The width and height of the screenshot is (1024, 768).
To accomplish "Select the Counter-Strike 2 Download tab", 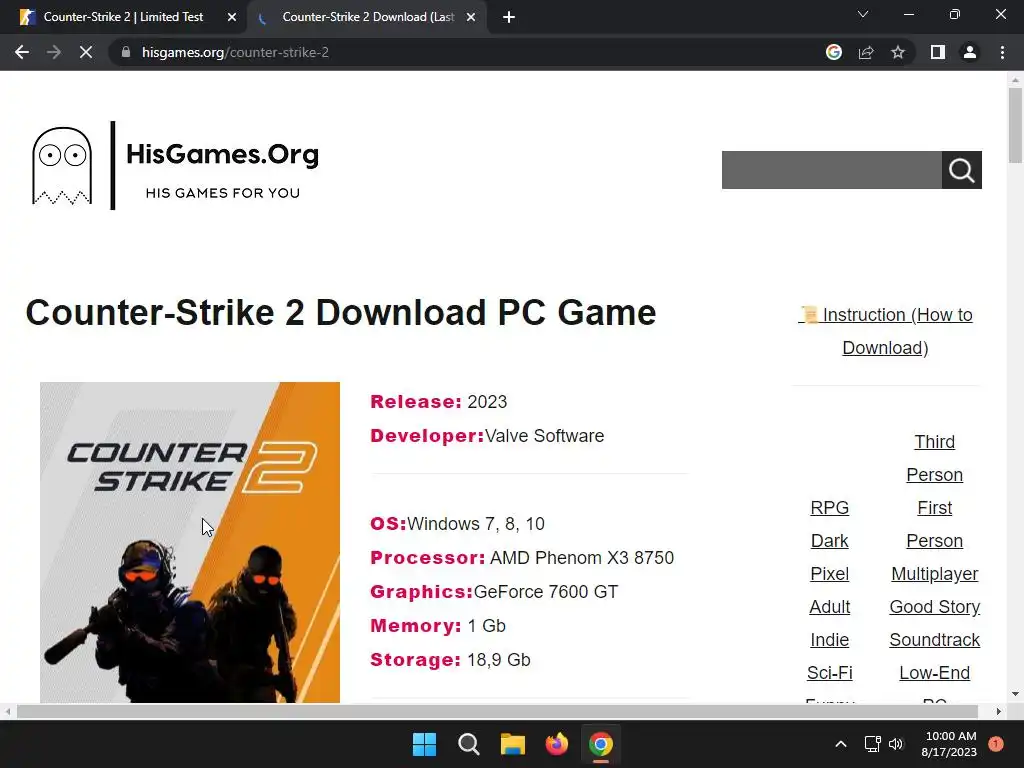I will (366, 17).
